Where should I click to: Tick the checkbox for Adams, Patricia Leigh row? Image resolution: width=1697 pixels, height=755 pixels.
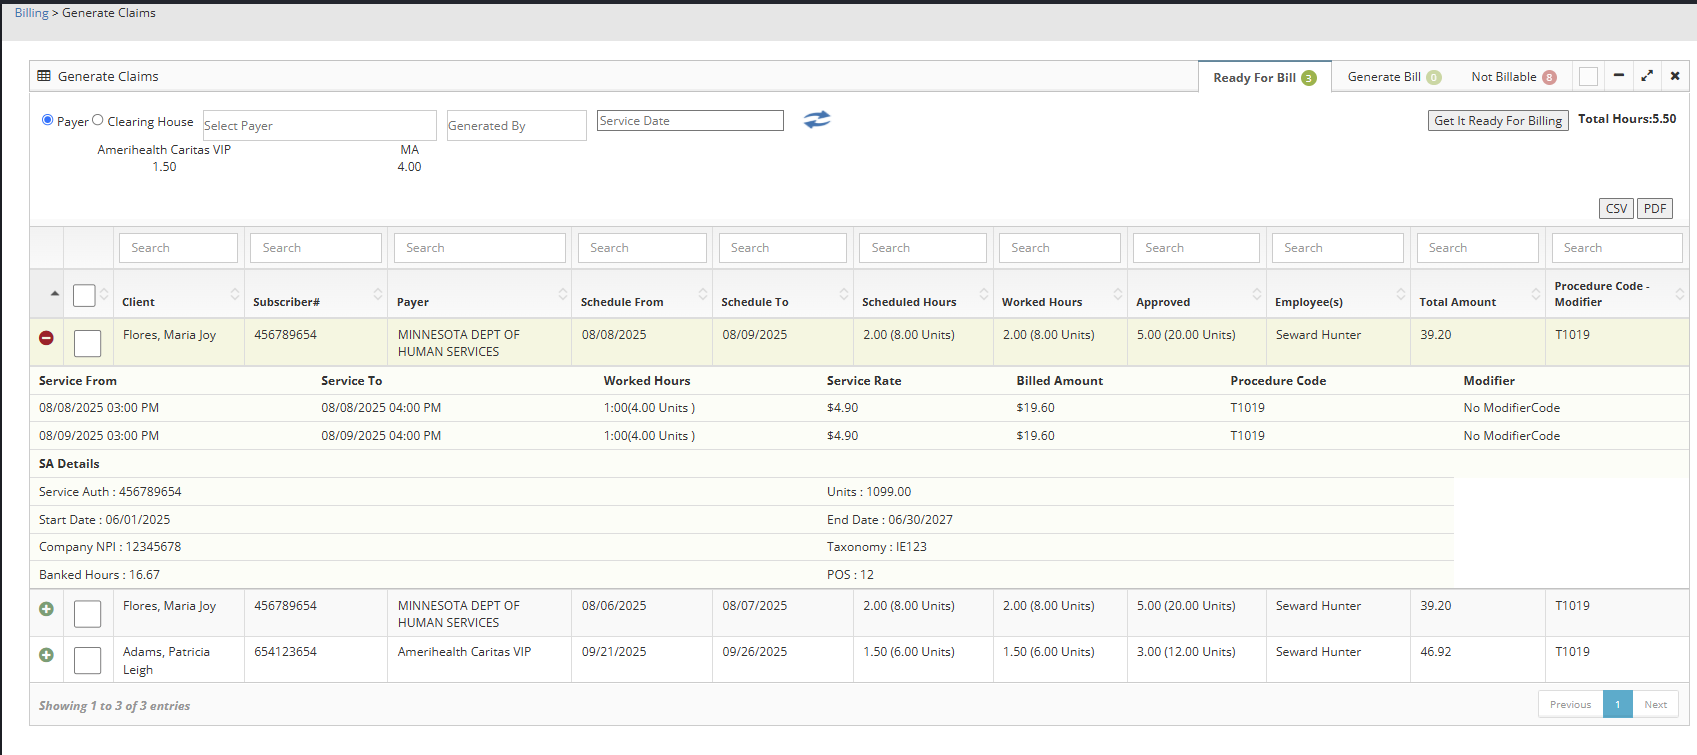tap(88, 660)
